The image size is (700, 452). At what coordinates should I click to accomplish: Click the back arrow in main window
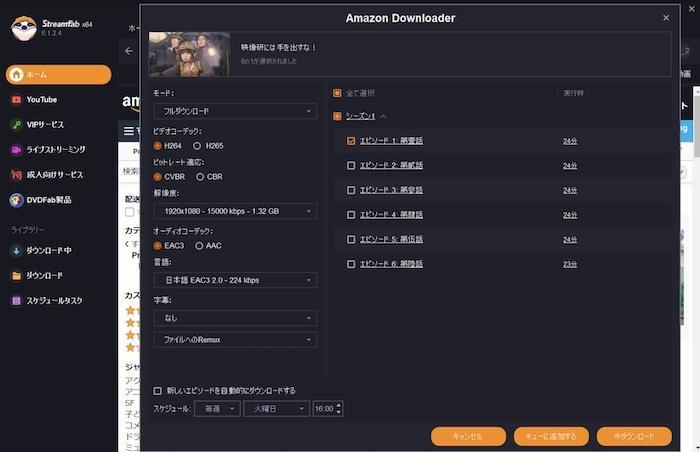129,51
